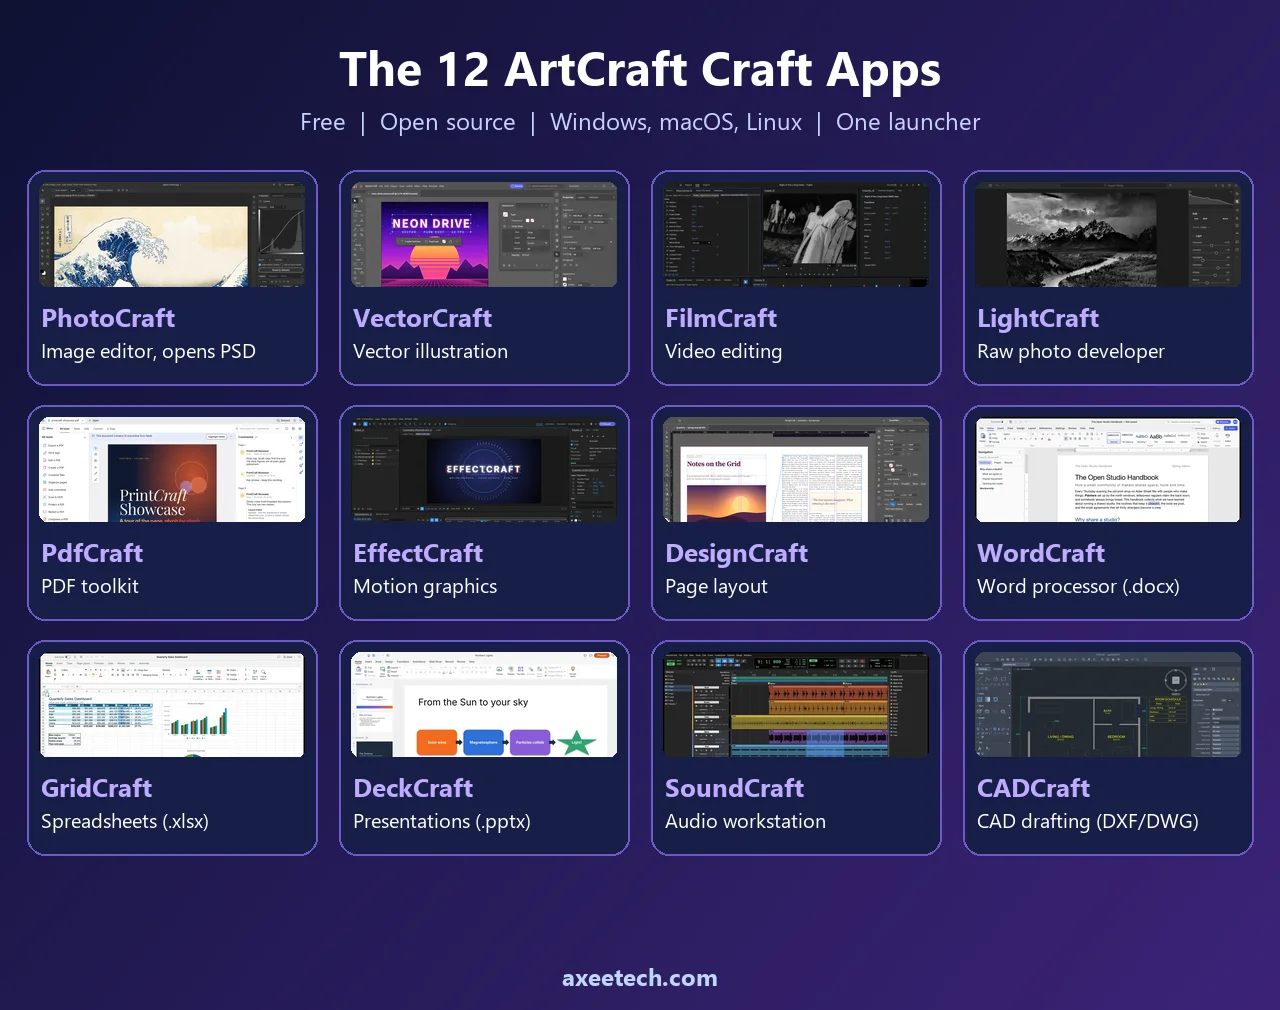Image resolution: width=1280 pixels, height=1010 pixels.
Task: Open the WordCraft document thumbnail
Action: pos(1108,469)
